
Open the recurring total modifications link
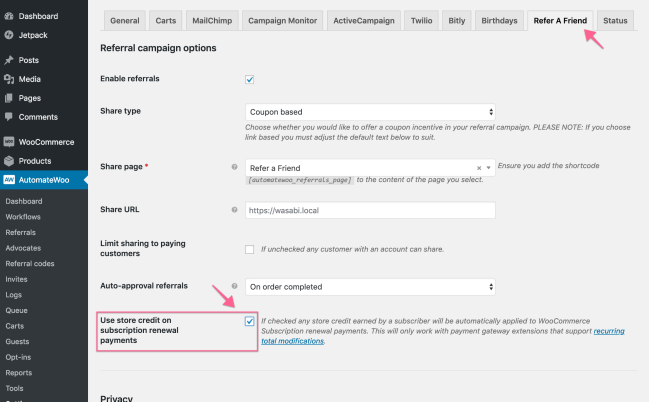[x=609, y=331]
